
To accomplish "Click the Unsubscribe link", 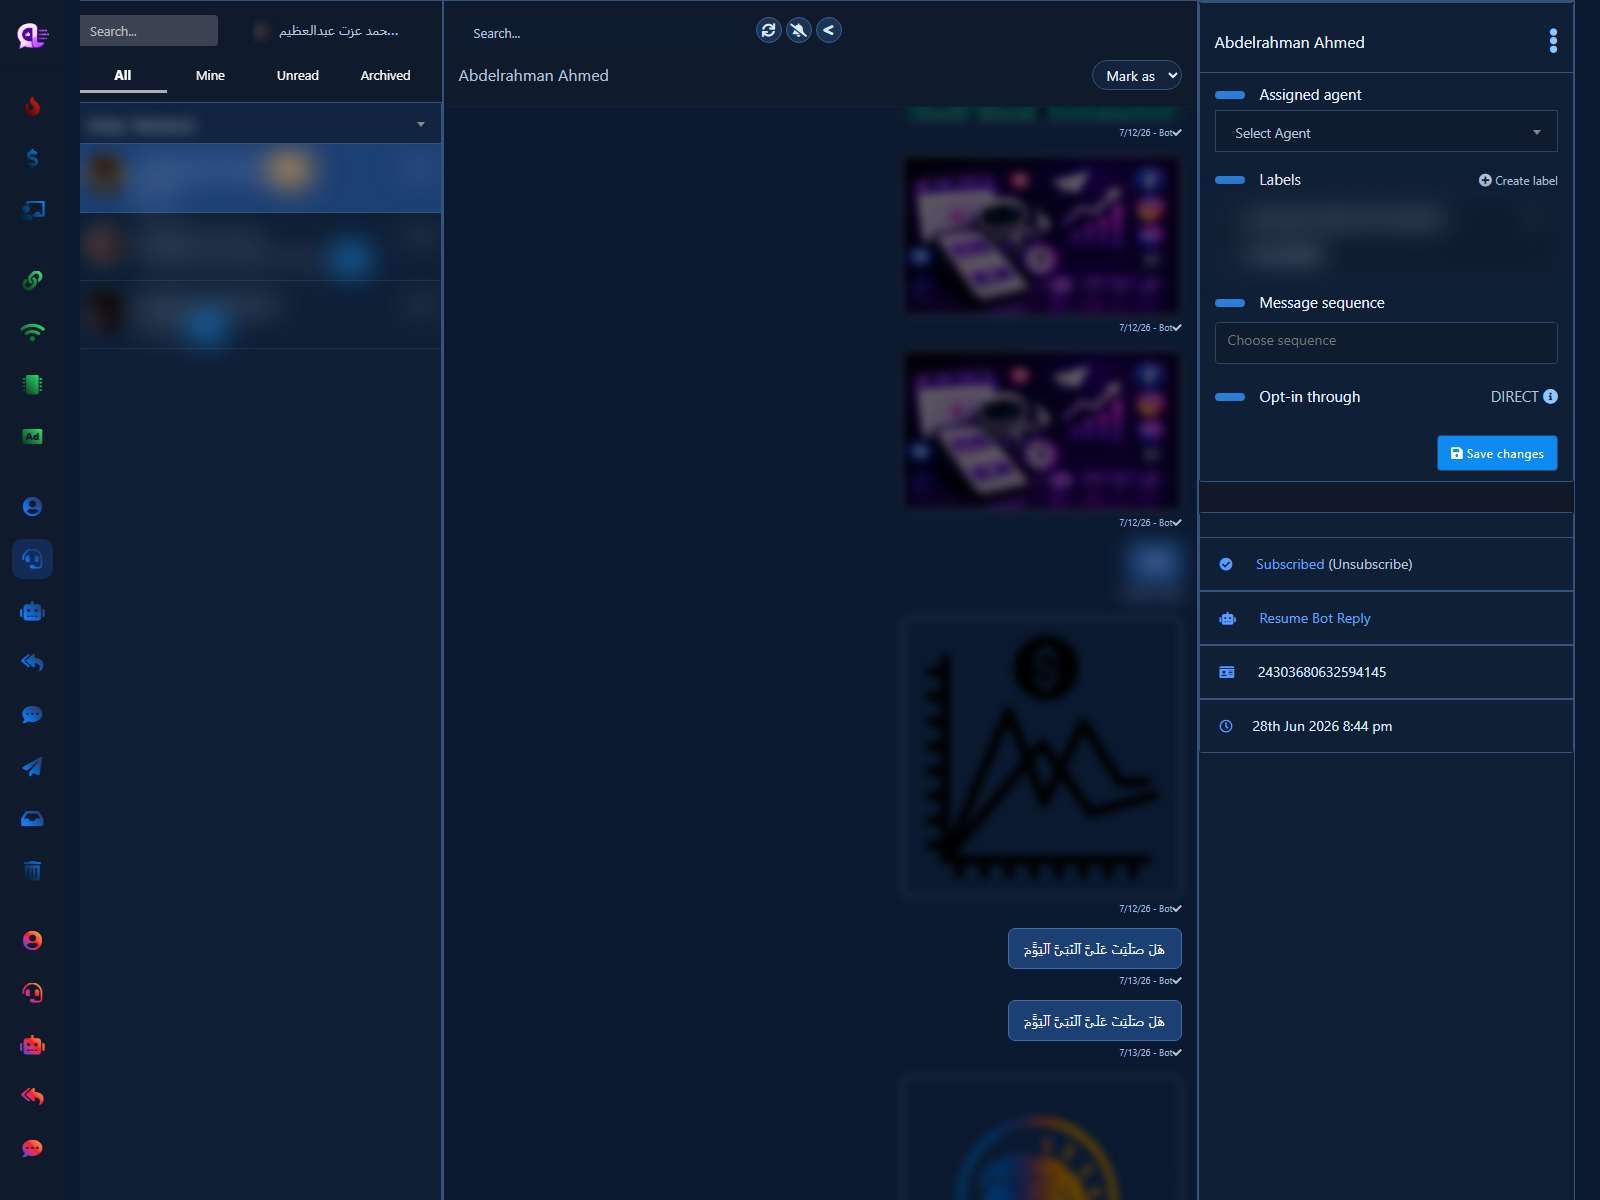I will (x=1370, y=564).
